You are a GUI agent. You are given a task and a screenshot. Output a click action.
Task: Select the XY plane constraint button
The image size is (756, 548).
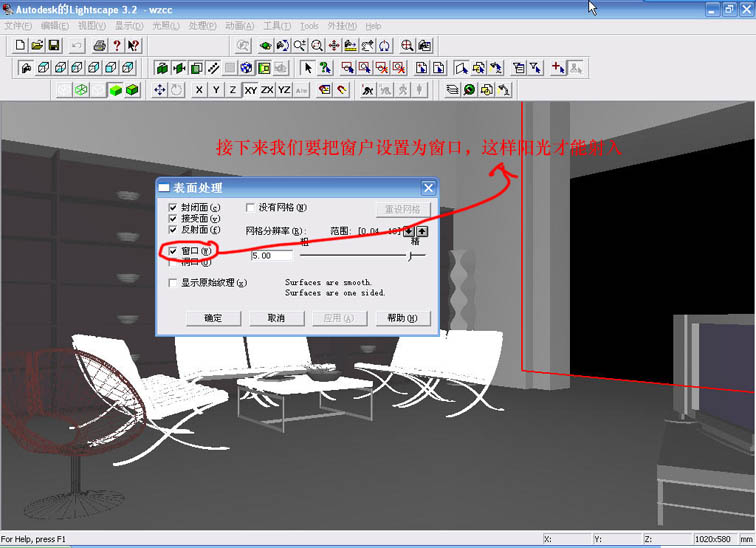(251, 90)
